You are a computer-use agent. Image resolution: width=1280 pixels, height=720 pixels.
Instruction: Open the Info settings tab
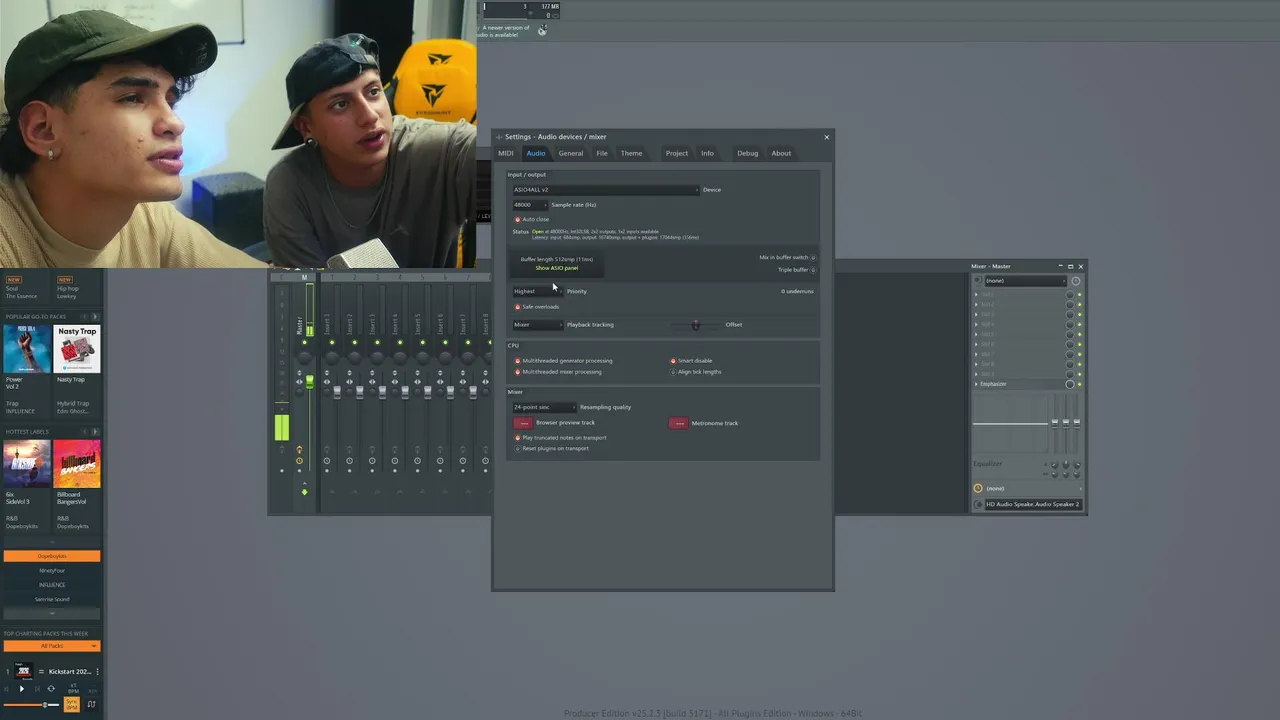click(707, 153)
